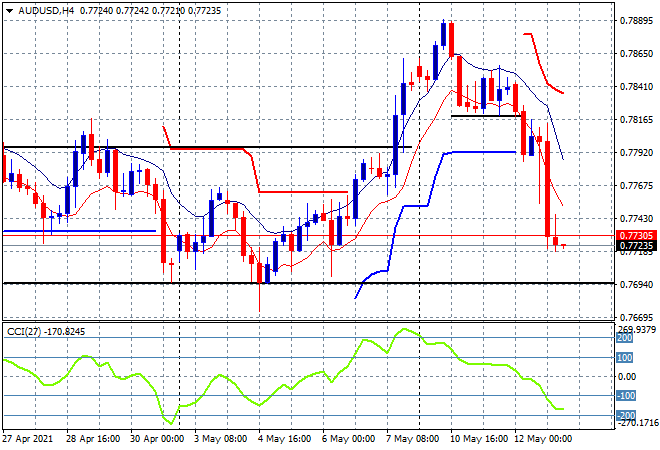This screenshot has height=450, width=660.
Task: Click the CCI -200 level label
Action: tap(626, 415)
